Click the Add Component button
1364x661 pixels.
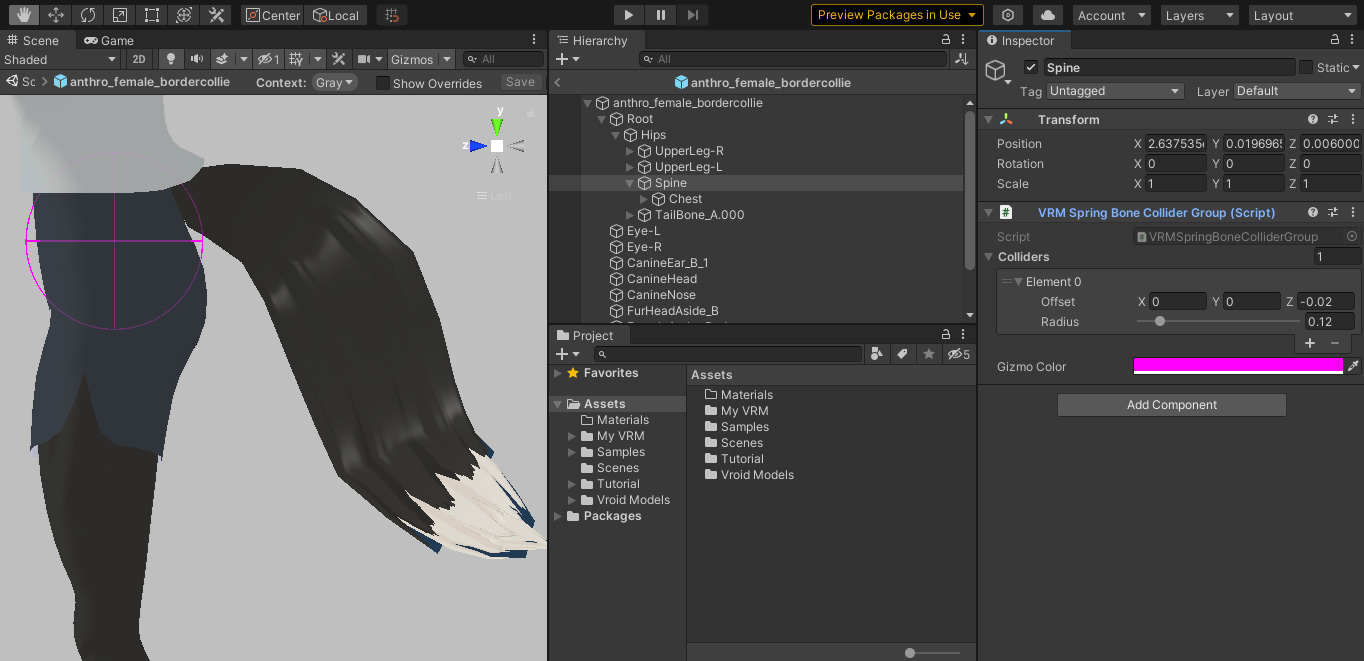click(x=1171, y=405)
